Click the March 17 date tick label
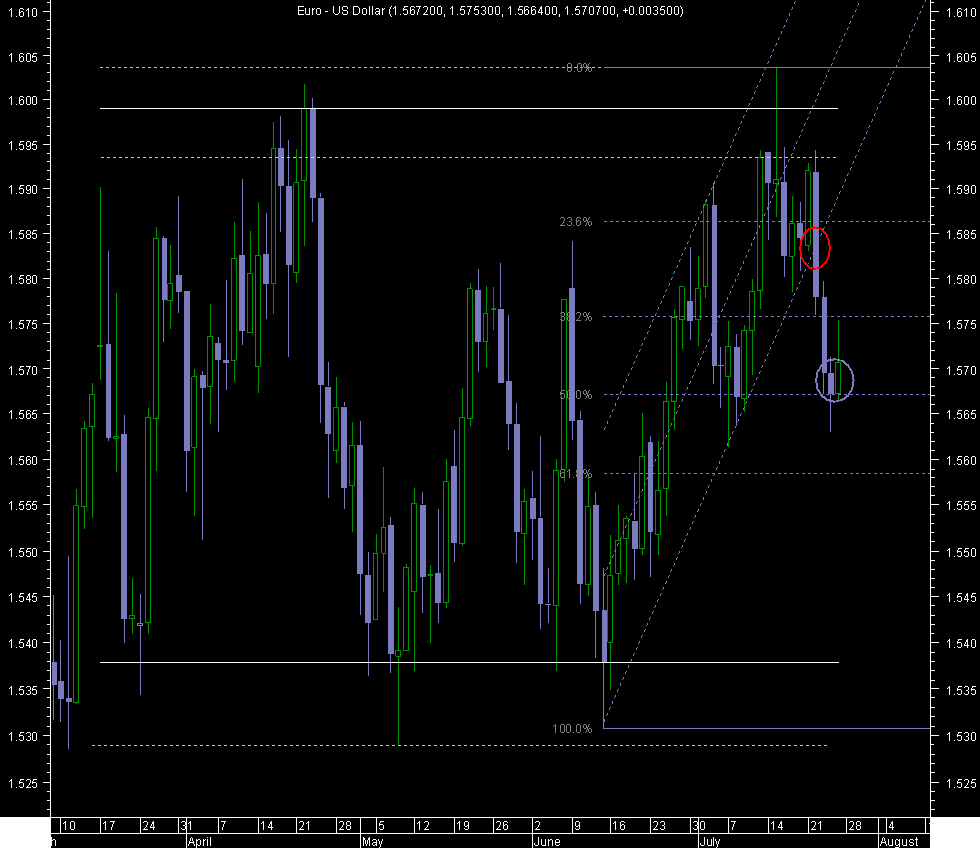The width and height of the screenshot is (980, 848). tap(109, 826)
